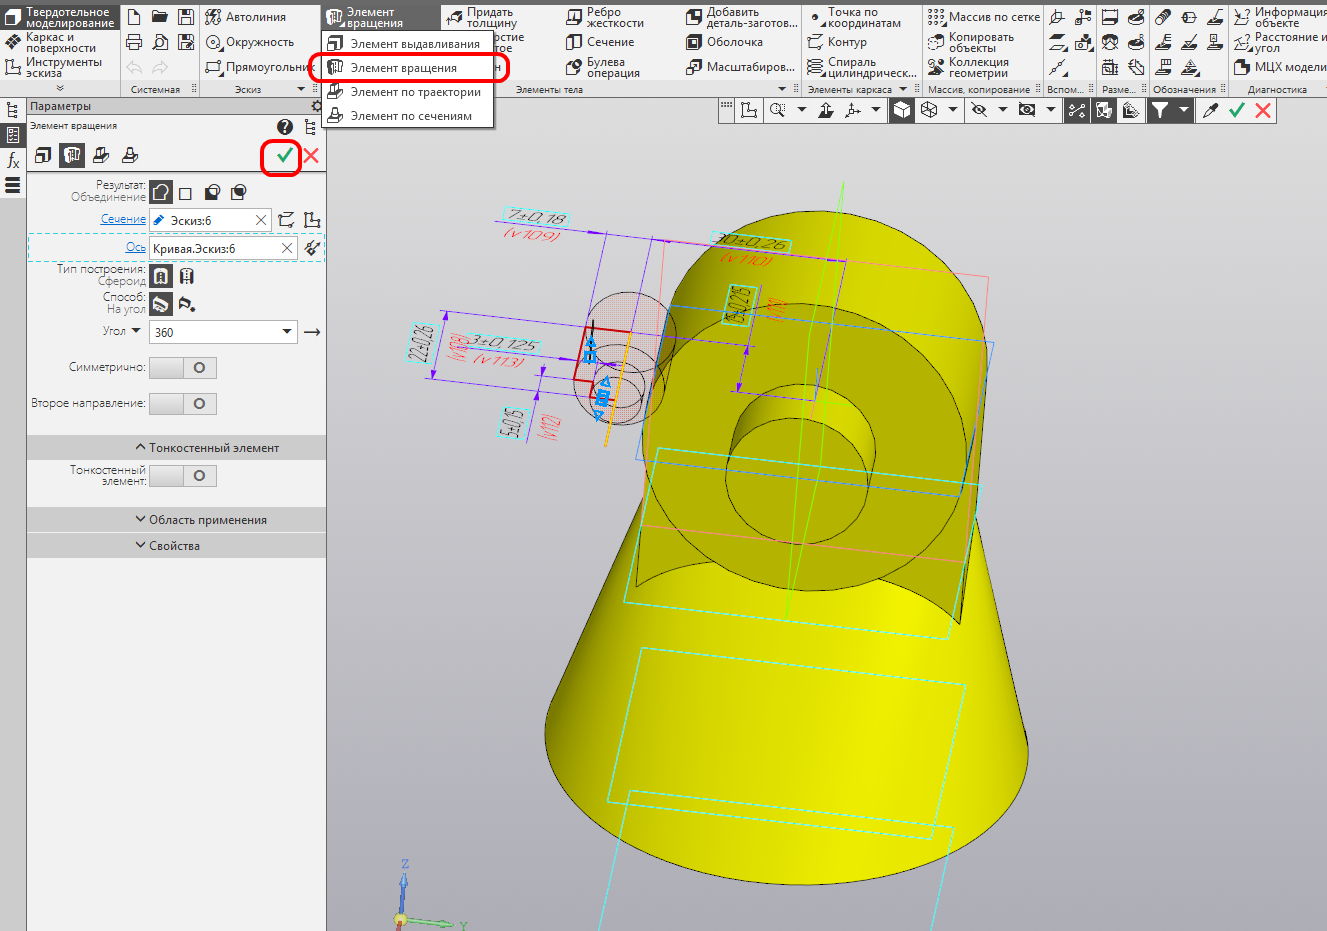Image resolution: width=1327 pixels, height=931 pixels.
Task: Open the model tree icon in the left sidebar
Action: pos(13,110)
